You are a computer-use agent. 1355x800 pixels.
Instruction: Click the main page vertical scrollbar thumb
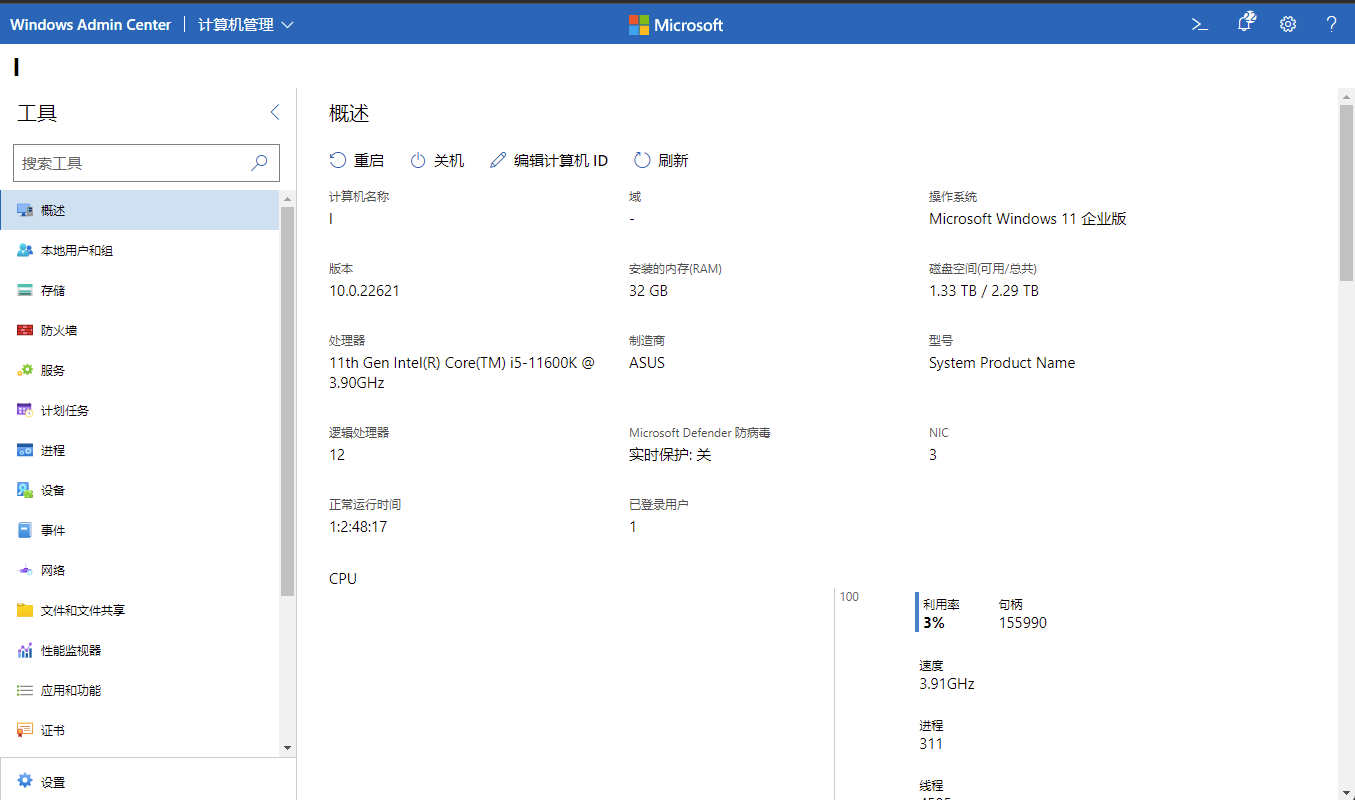click(1346, 192)
